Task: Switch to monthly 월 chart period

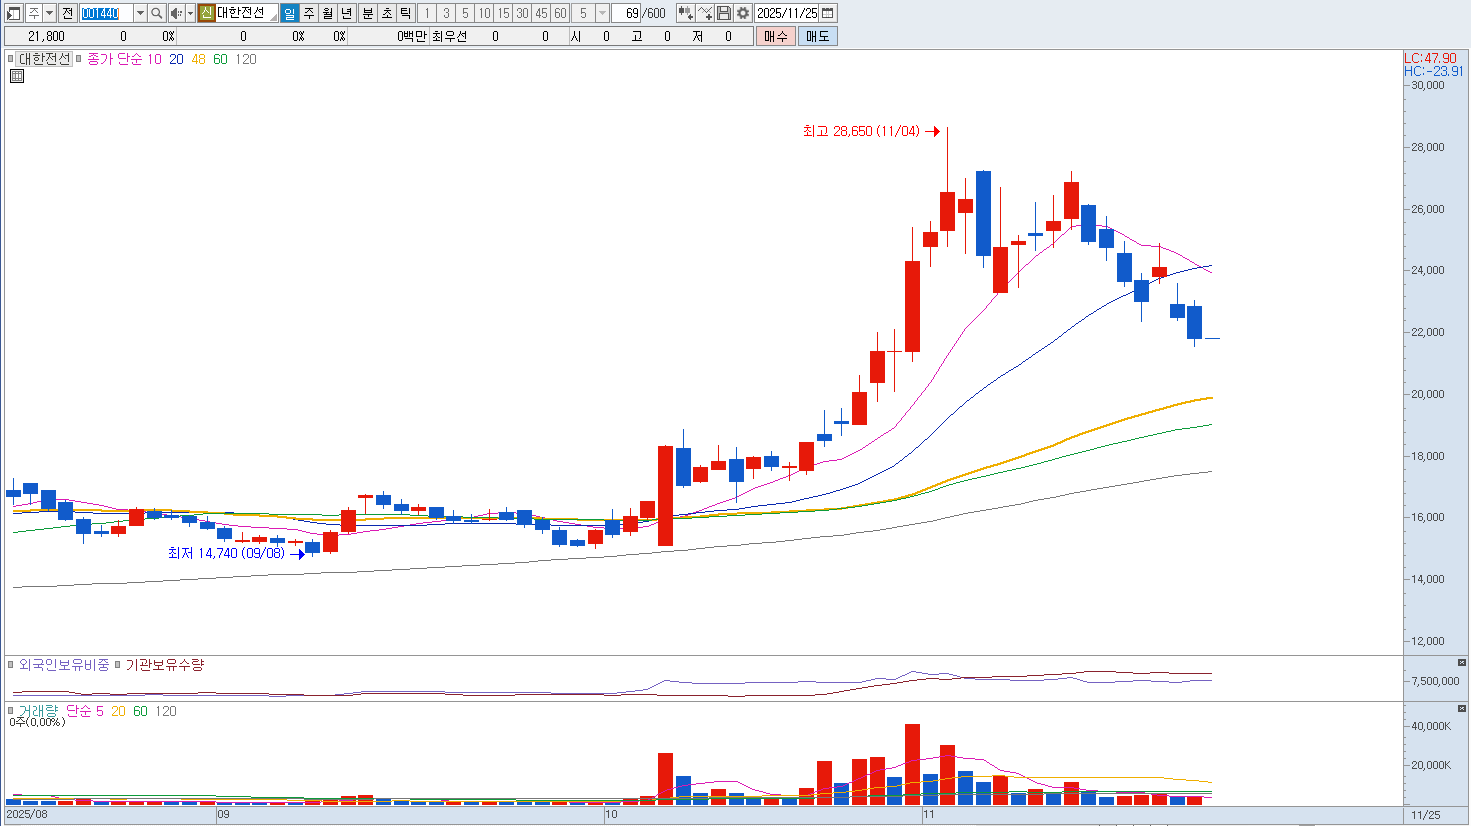Action: [328, 13]
